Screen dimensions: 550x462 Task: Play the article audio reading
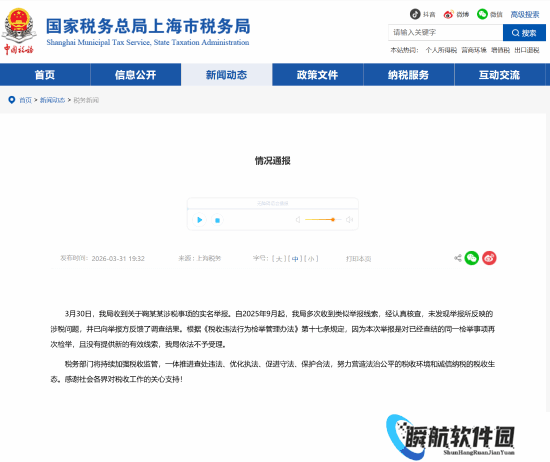200,220
